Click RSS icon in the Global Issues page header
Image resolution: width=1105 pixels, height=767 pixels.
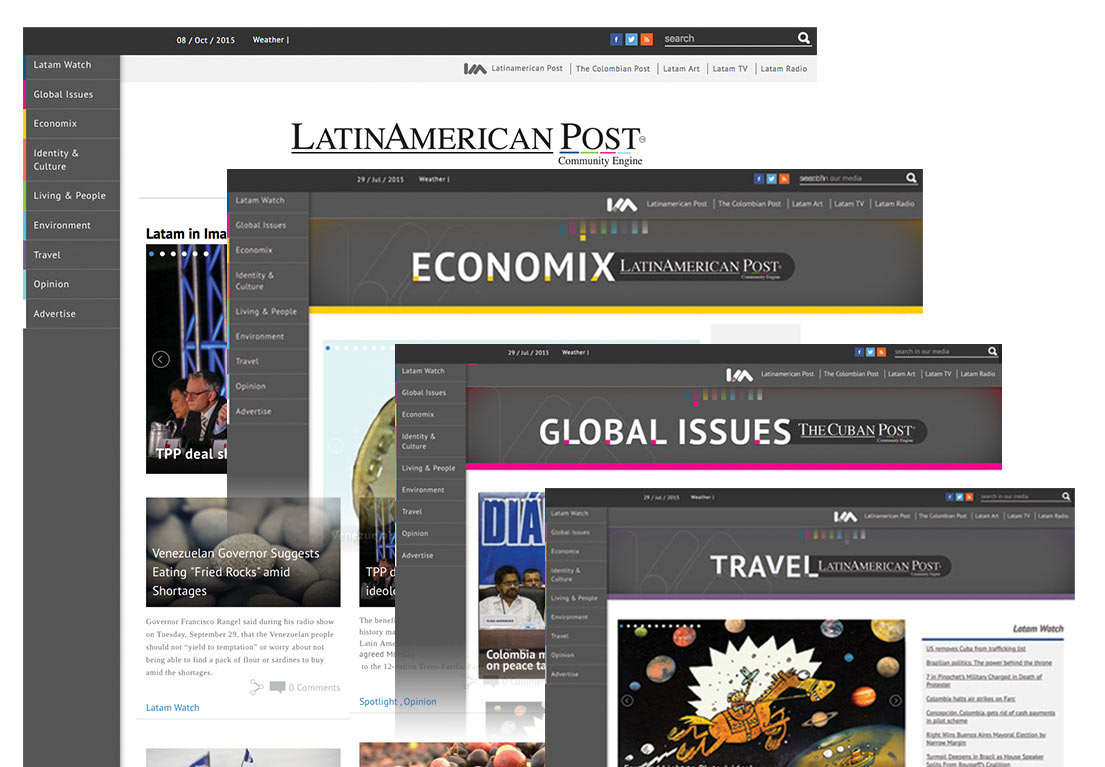click(881, 352)
